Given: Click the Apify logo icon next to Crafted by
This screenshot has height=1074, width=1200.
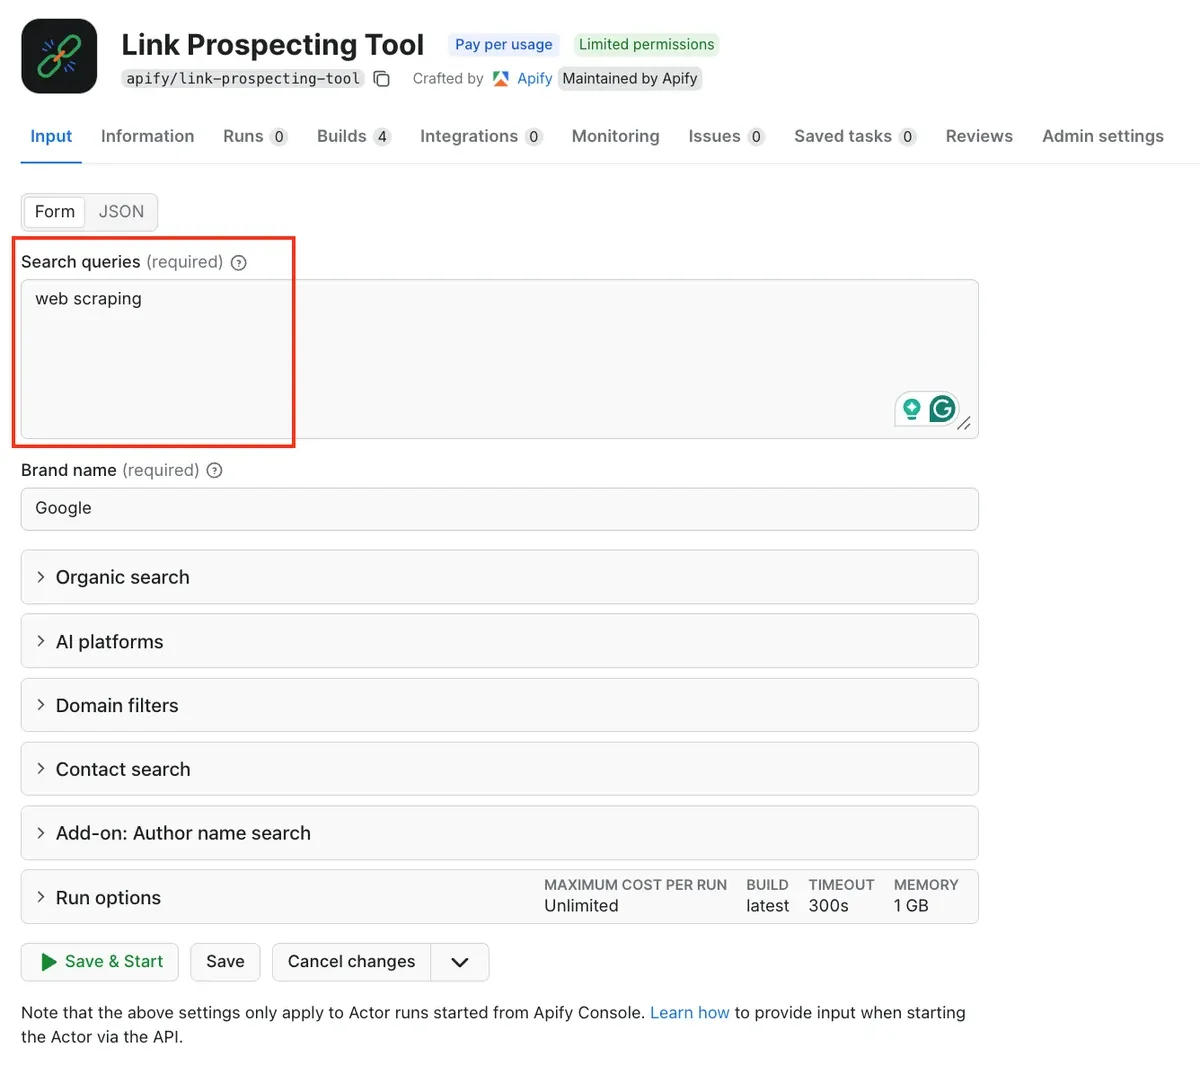Looking at the screenshot, I should point(501,78).
